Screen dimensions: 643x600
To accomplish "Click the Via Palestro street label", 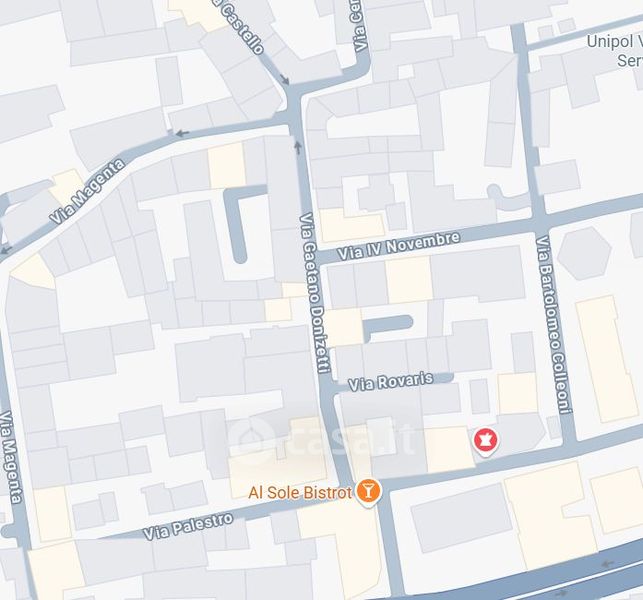I will pos(188,526).
